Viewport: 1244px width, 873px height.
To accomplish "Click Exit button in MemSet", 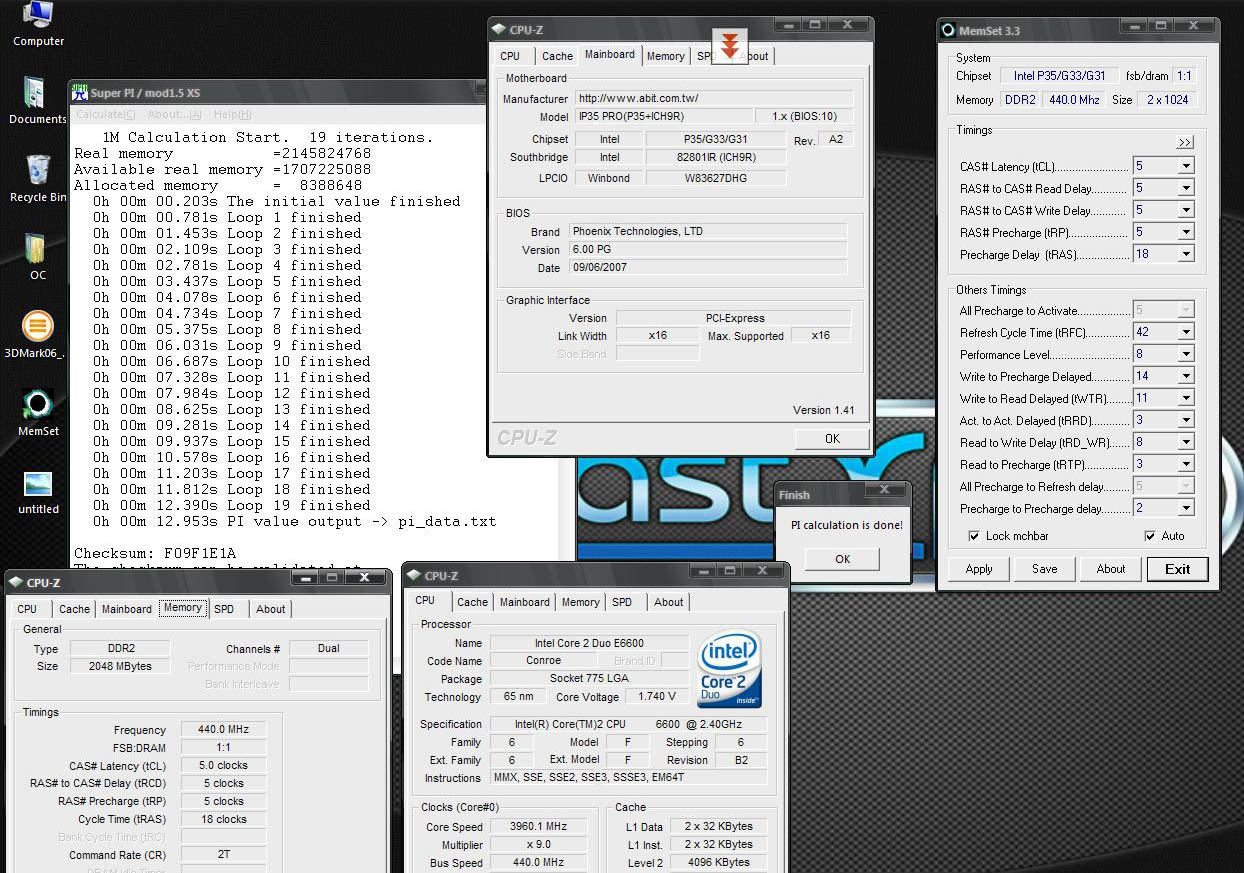I will 1178,569.
